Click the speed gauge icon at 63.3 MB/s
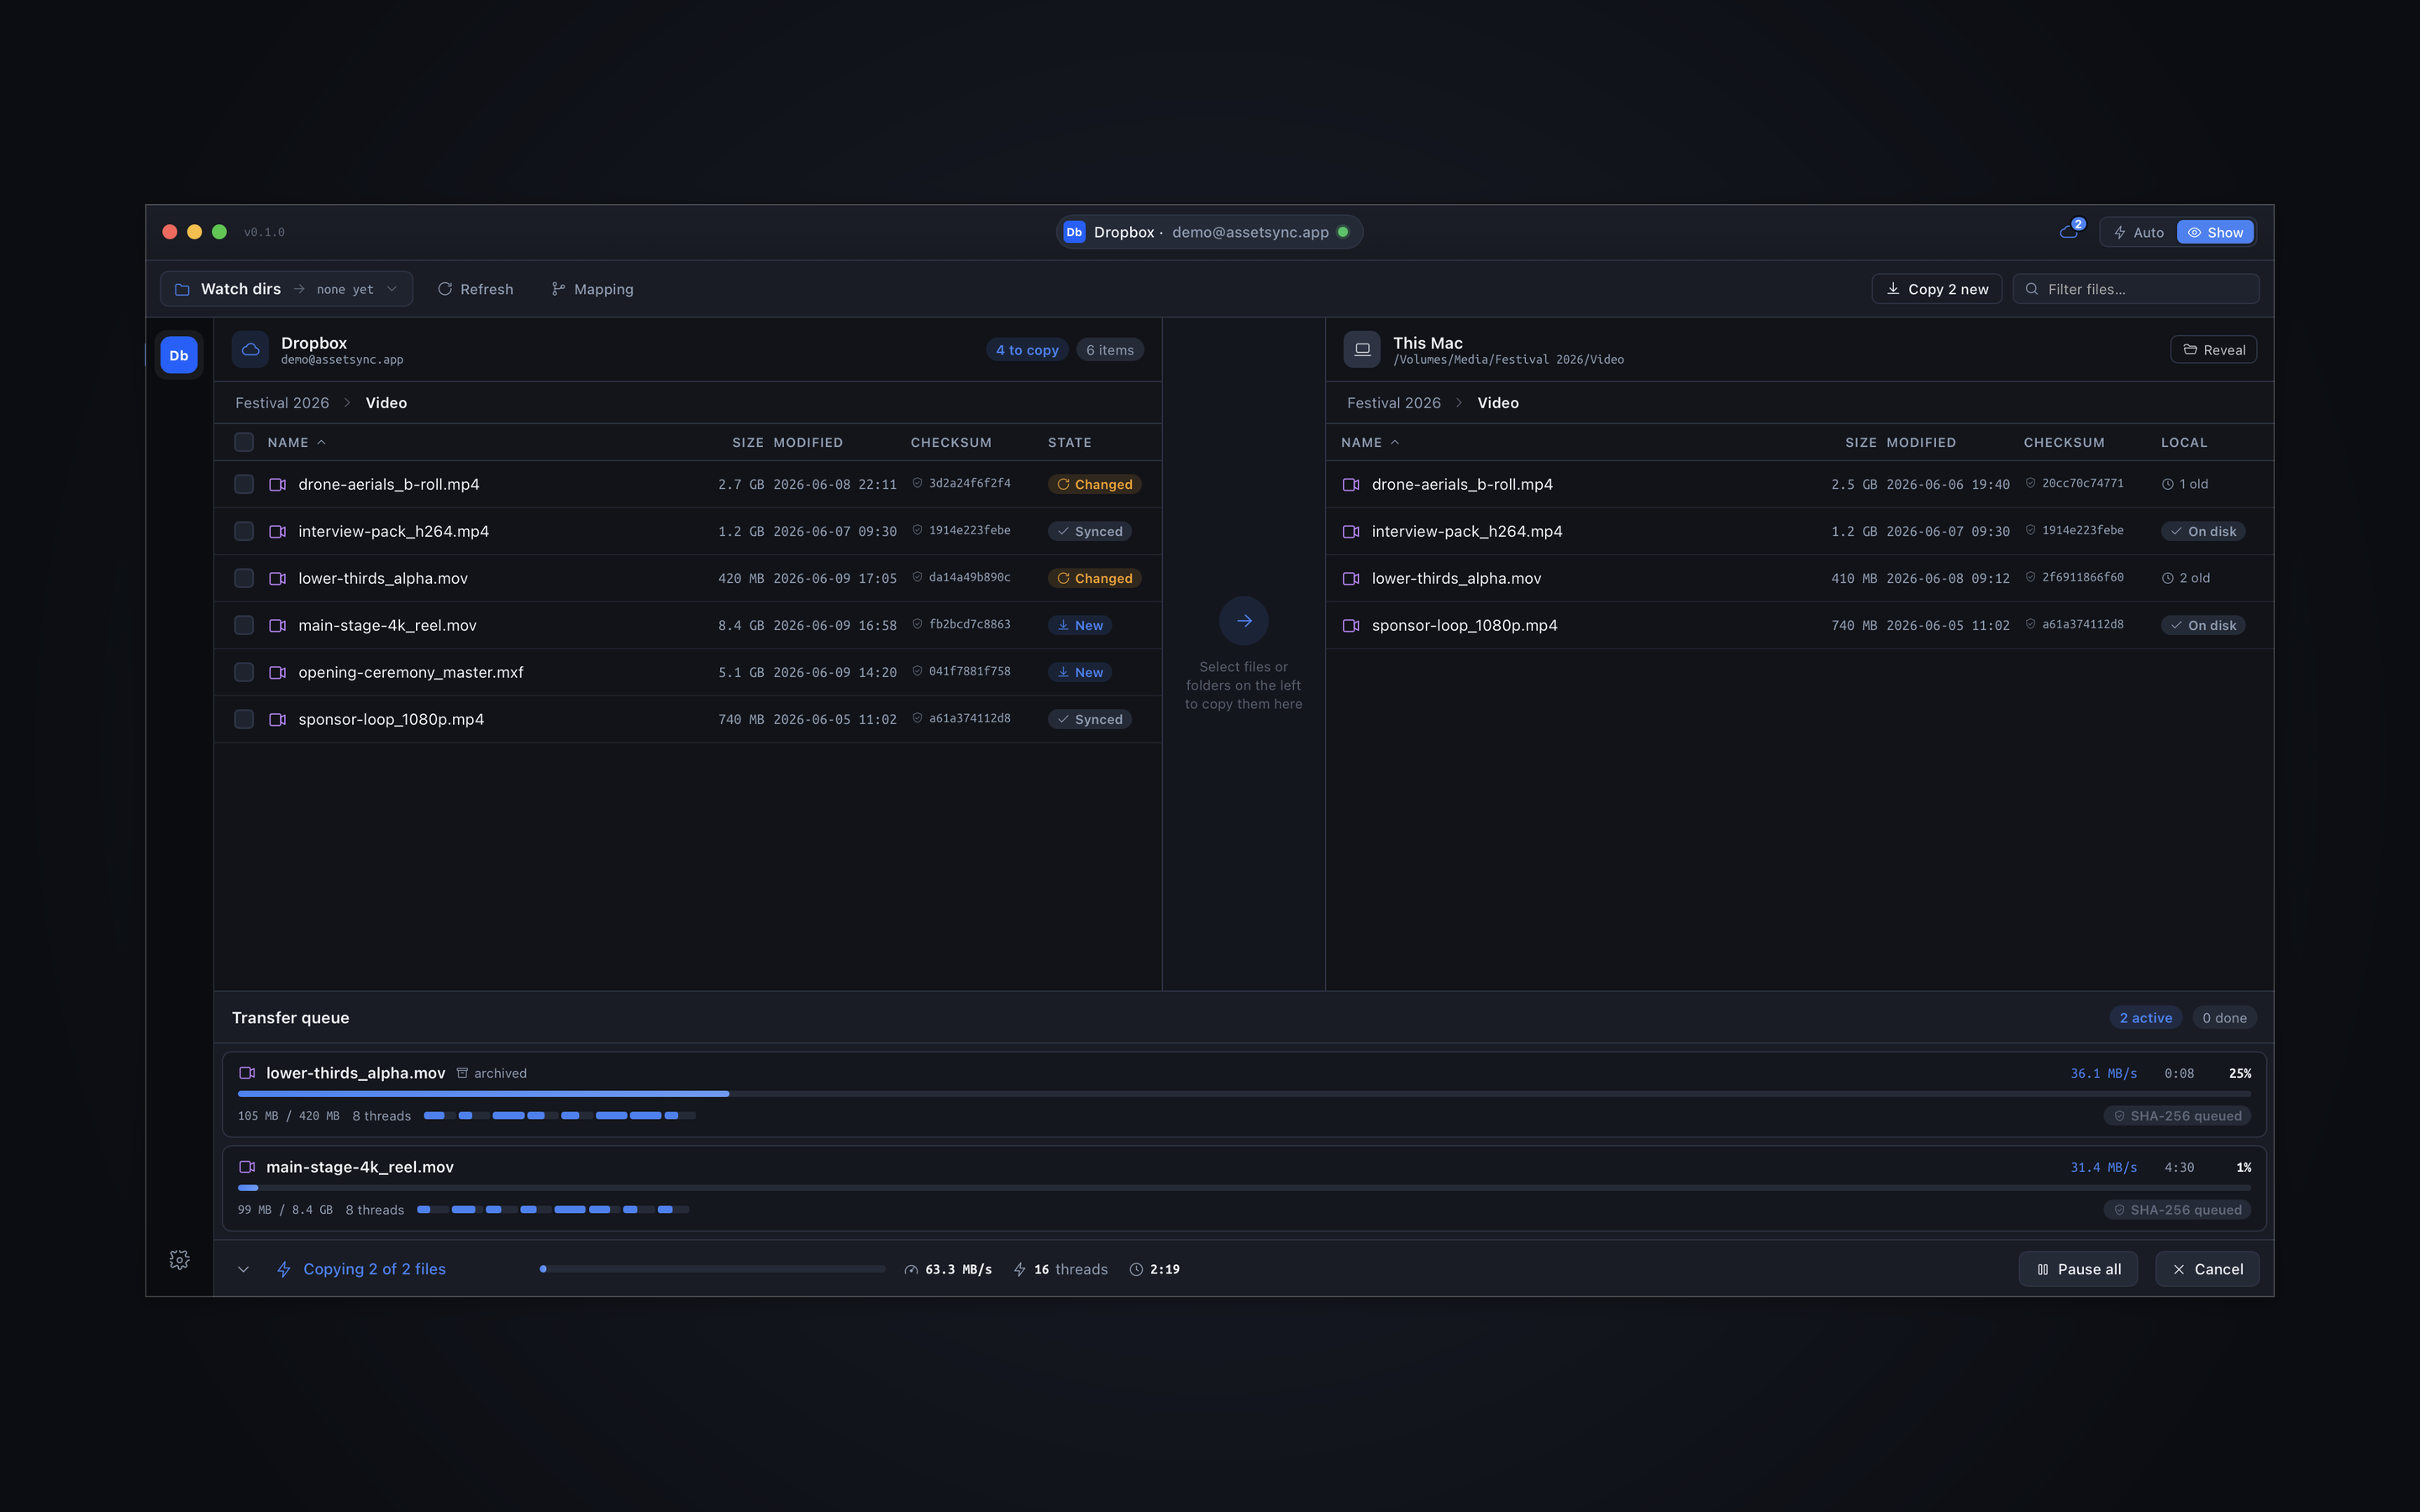2420x1512 pixels. pyautogui.click(x=911, y=1270)
